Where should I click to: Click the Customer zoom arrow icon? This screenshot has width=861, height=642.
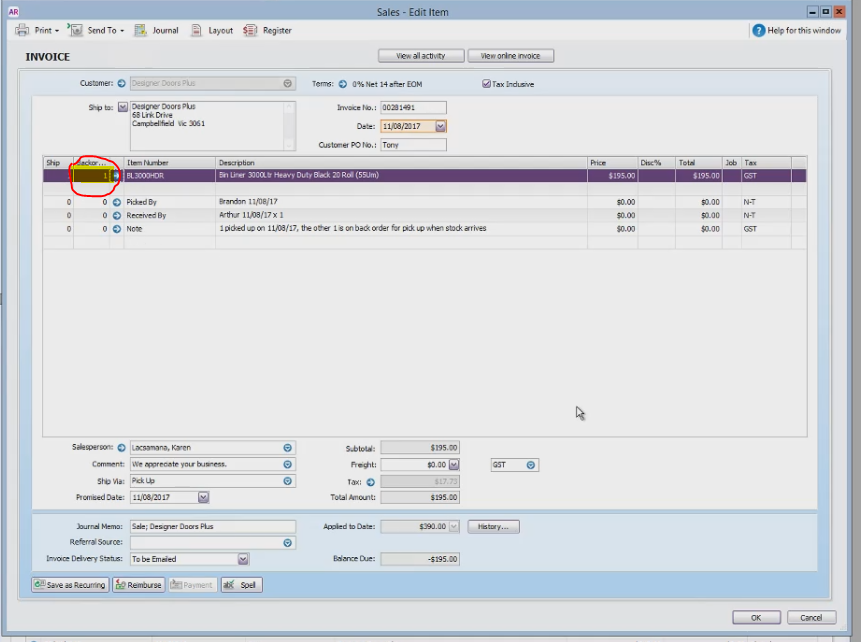pos(121,83)
